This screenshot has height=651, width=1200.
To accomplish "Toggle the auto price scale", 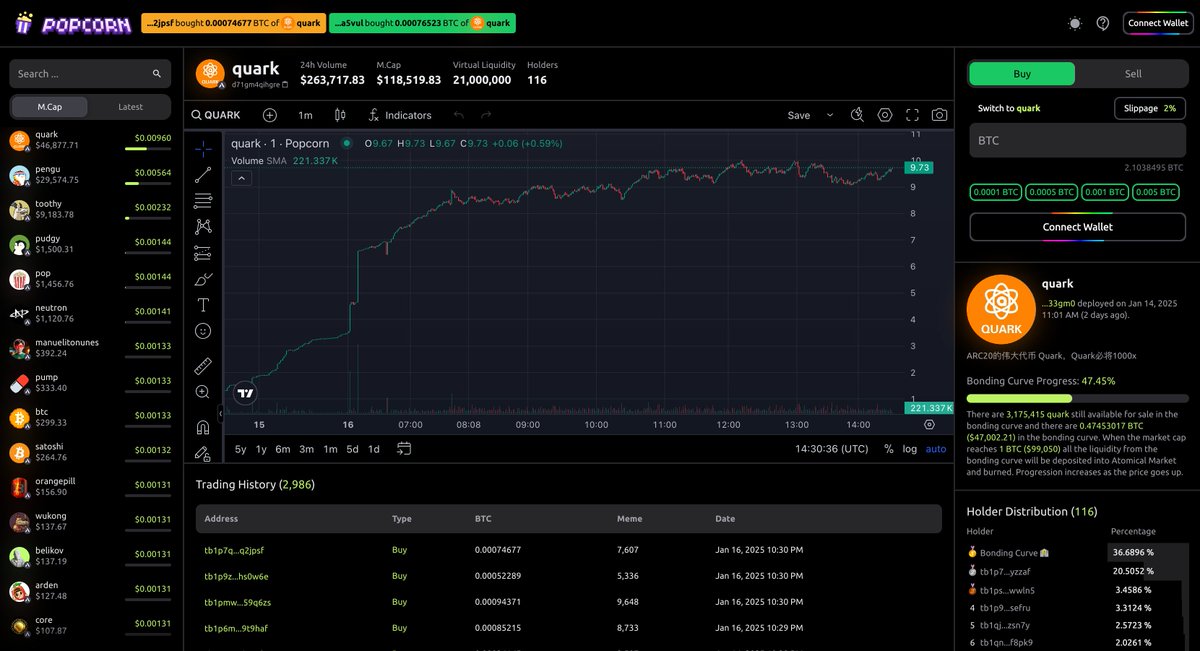I will (936, 449).
